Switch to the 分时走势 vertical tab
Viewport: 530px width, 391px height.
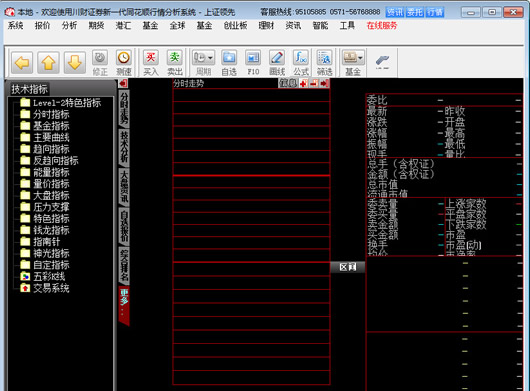point(124,108)
